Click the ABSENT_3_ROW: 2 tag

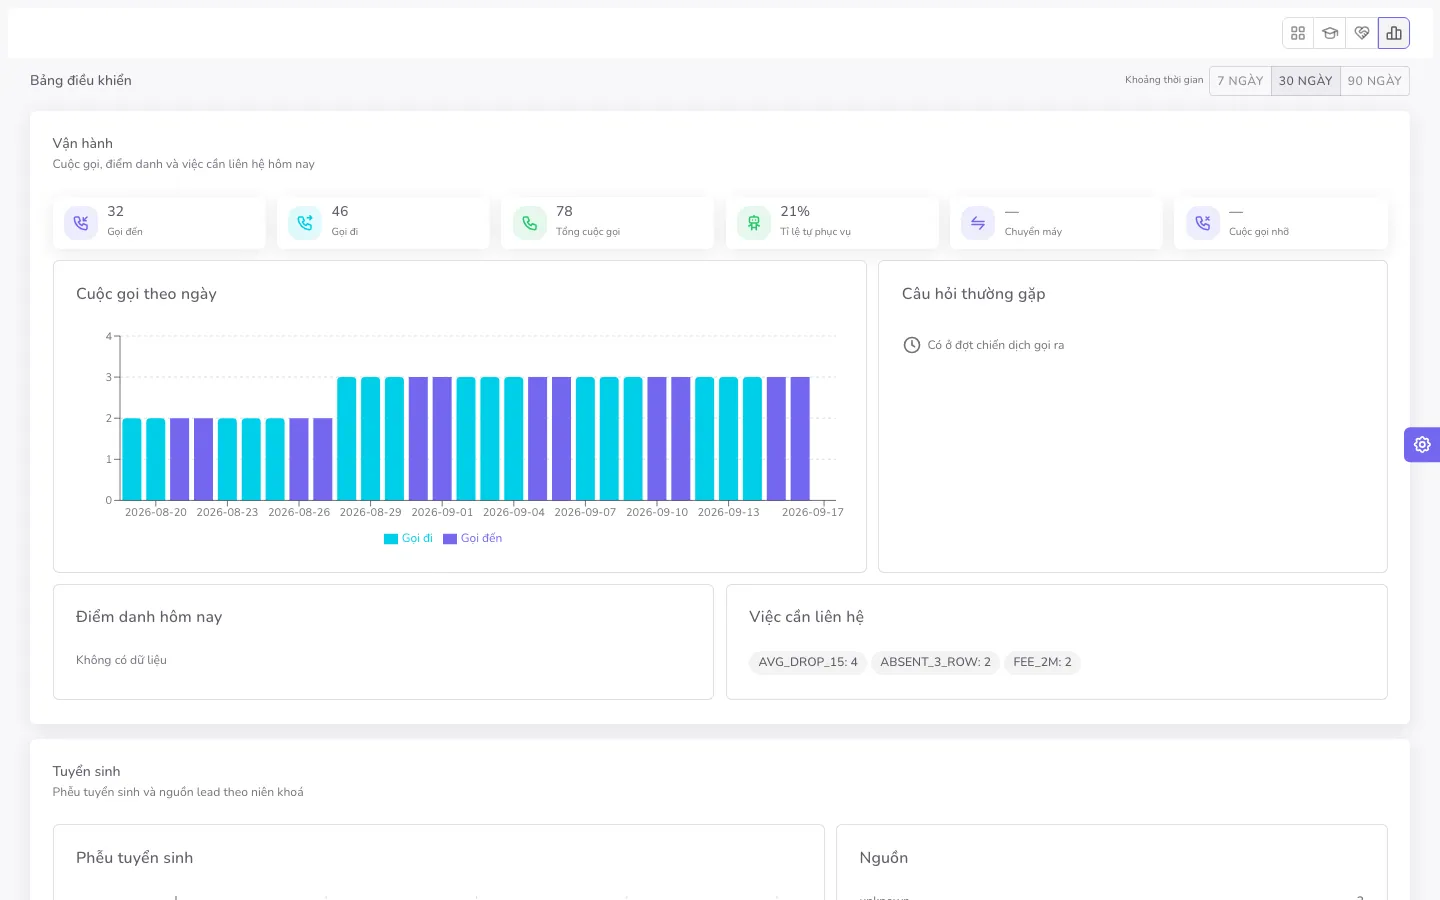[x=936, y=662]
